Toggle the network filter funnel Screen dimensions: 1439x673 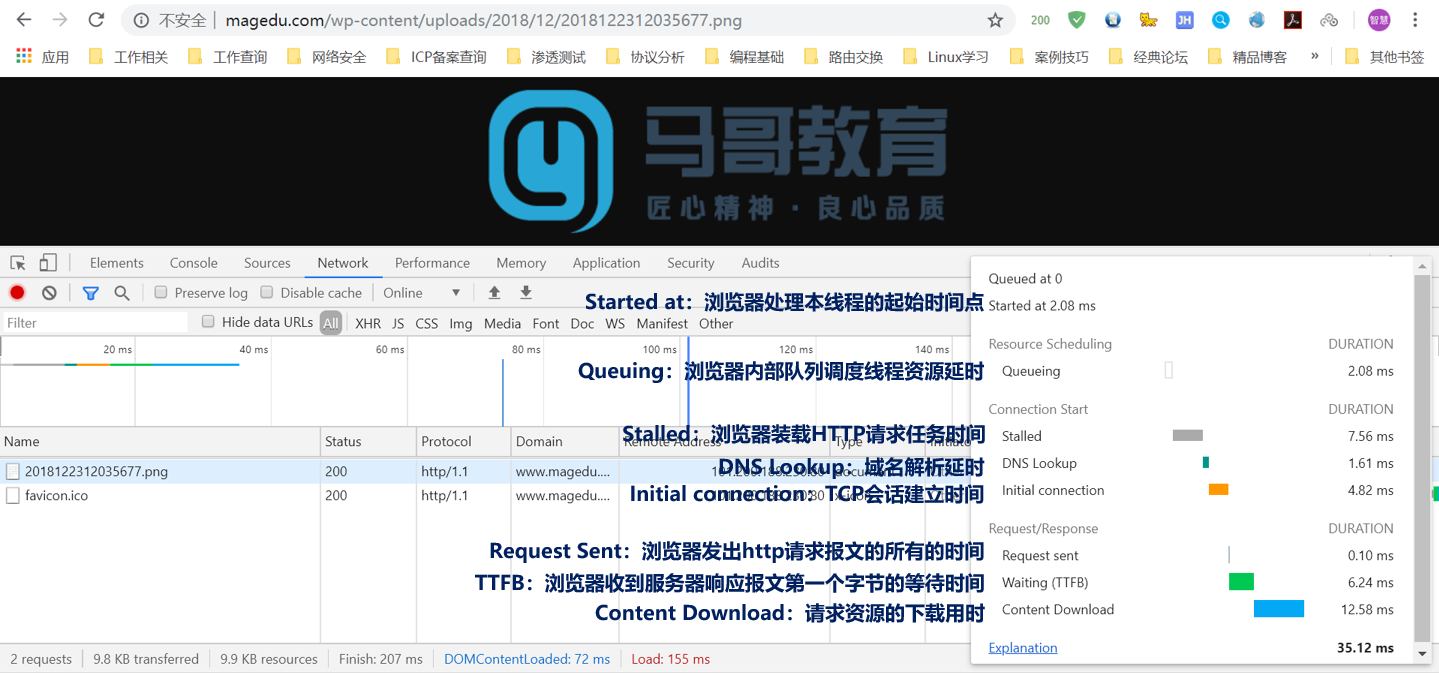(90, 293)
